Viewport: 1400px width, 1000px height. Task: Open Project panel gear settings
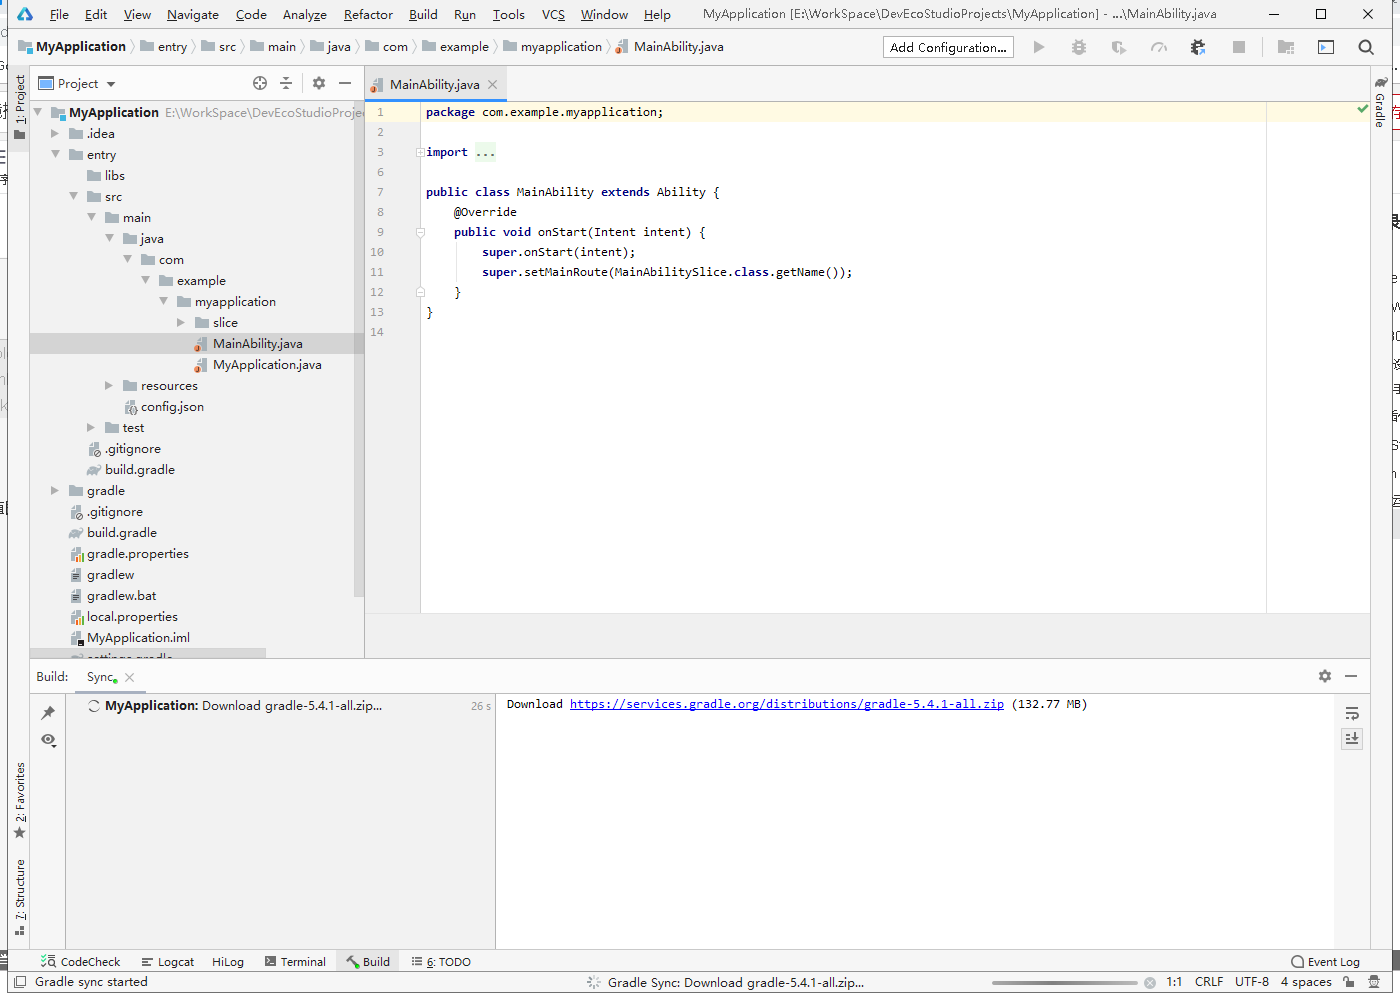click(x=319, y=83)
